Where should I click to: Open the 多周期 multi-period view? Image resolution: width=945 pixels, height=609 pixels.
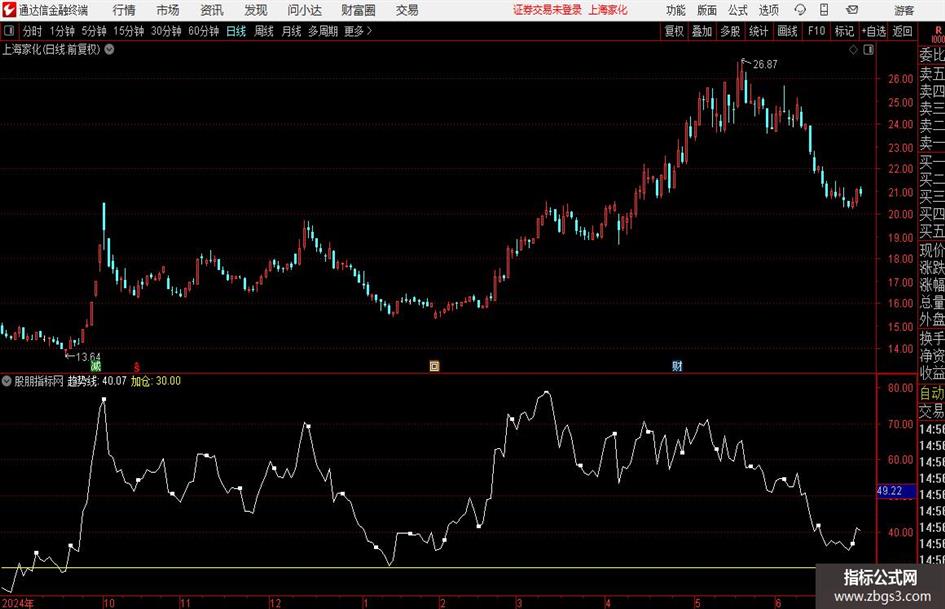coord(323,31)
